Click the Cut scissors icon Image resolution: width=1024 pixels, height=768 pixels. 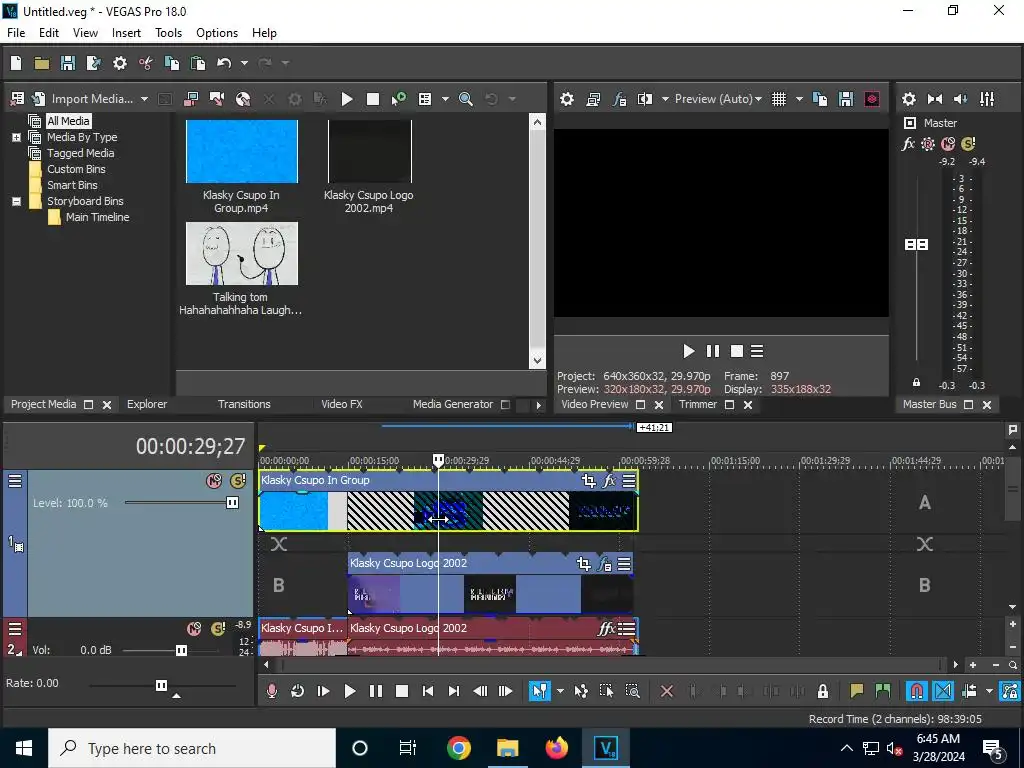pyautogui.click(x=146, y=63)
